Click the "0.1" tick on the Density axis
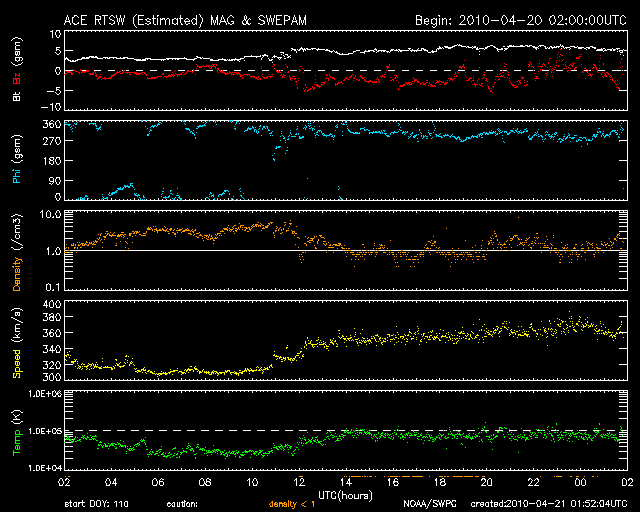Viewport: 640px width, 512px height. tap(53, 287)
